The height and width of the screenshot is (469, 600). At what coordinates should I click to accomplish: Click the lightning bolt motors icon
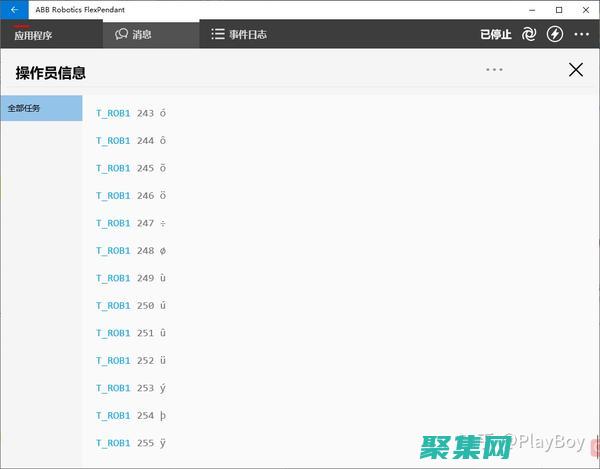[555, 34]
